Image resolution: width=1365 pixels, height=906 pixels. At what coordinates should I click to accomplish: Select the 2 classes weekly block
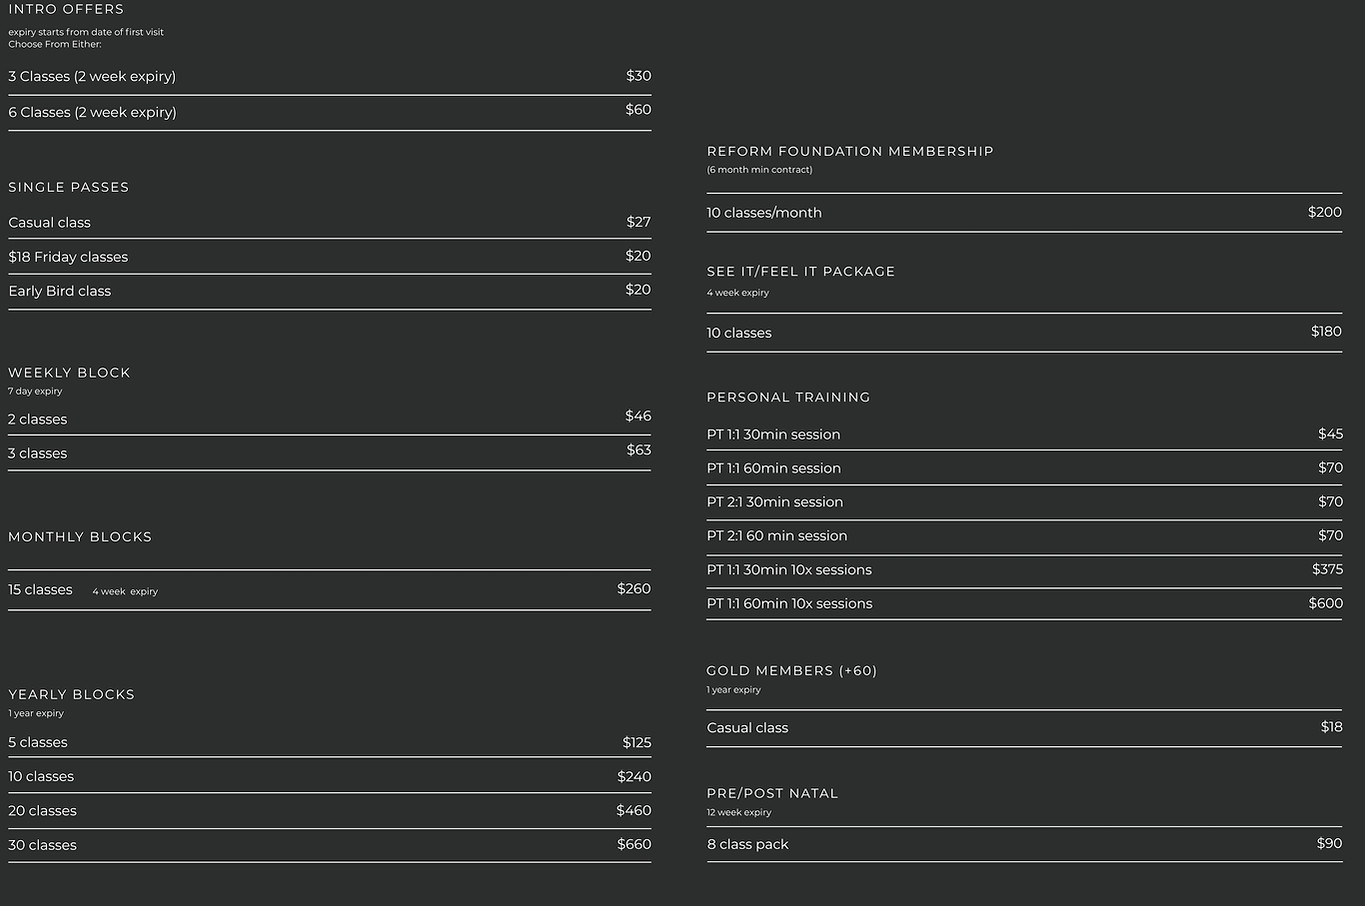point(330,418)
